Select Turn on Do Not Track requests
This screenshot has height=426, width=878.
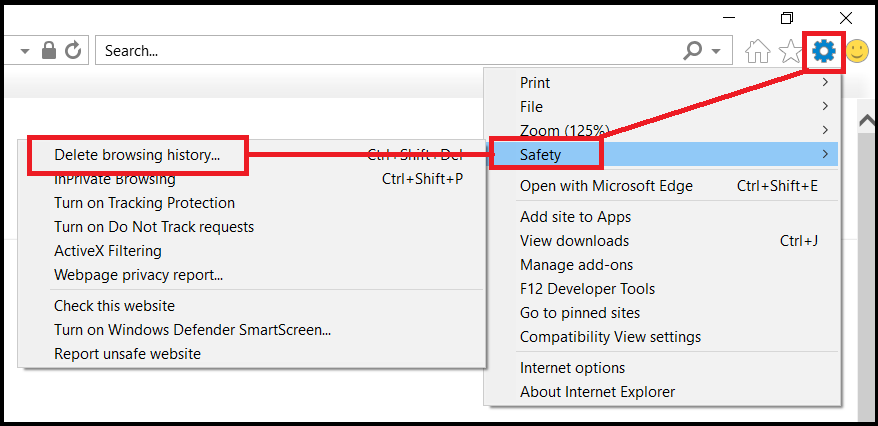[x=252, y=227]
